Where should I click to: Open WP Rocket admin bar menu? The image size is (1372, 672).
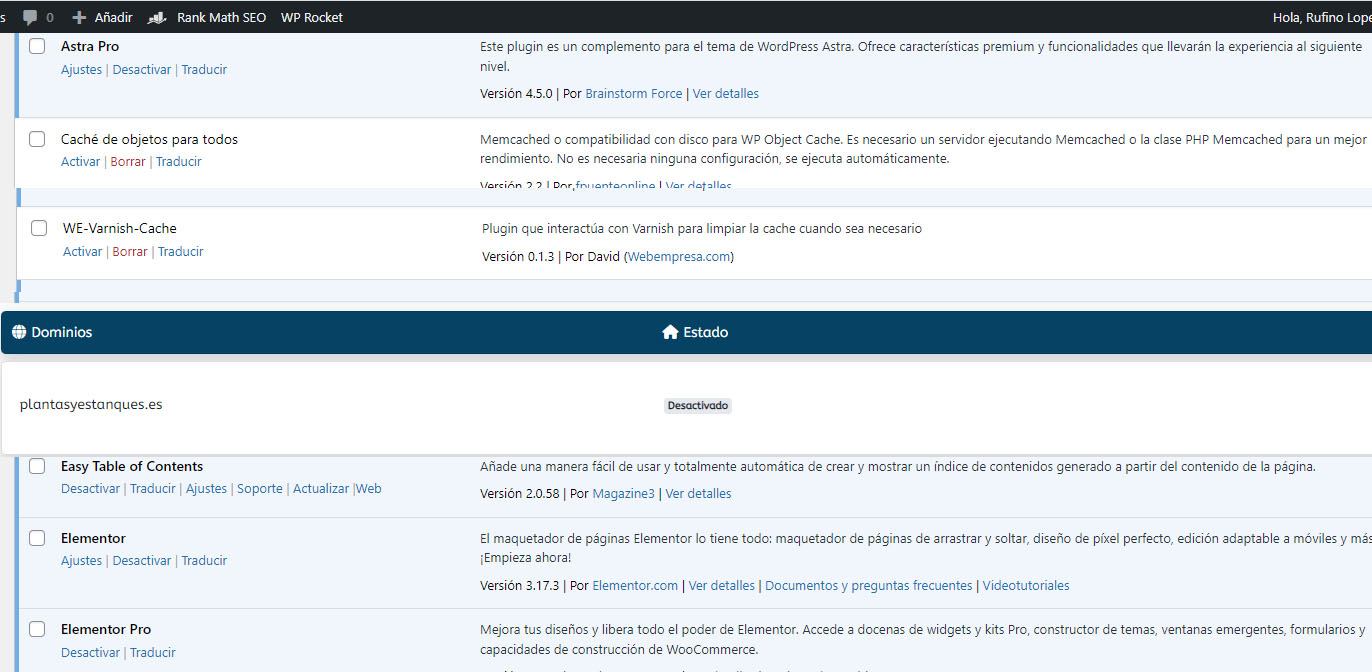point(311,17)
